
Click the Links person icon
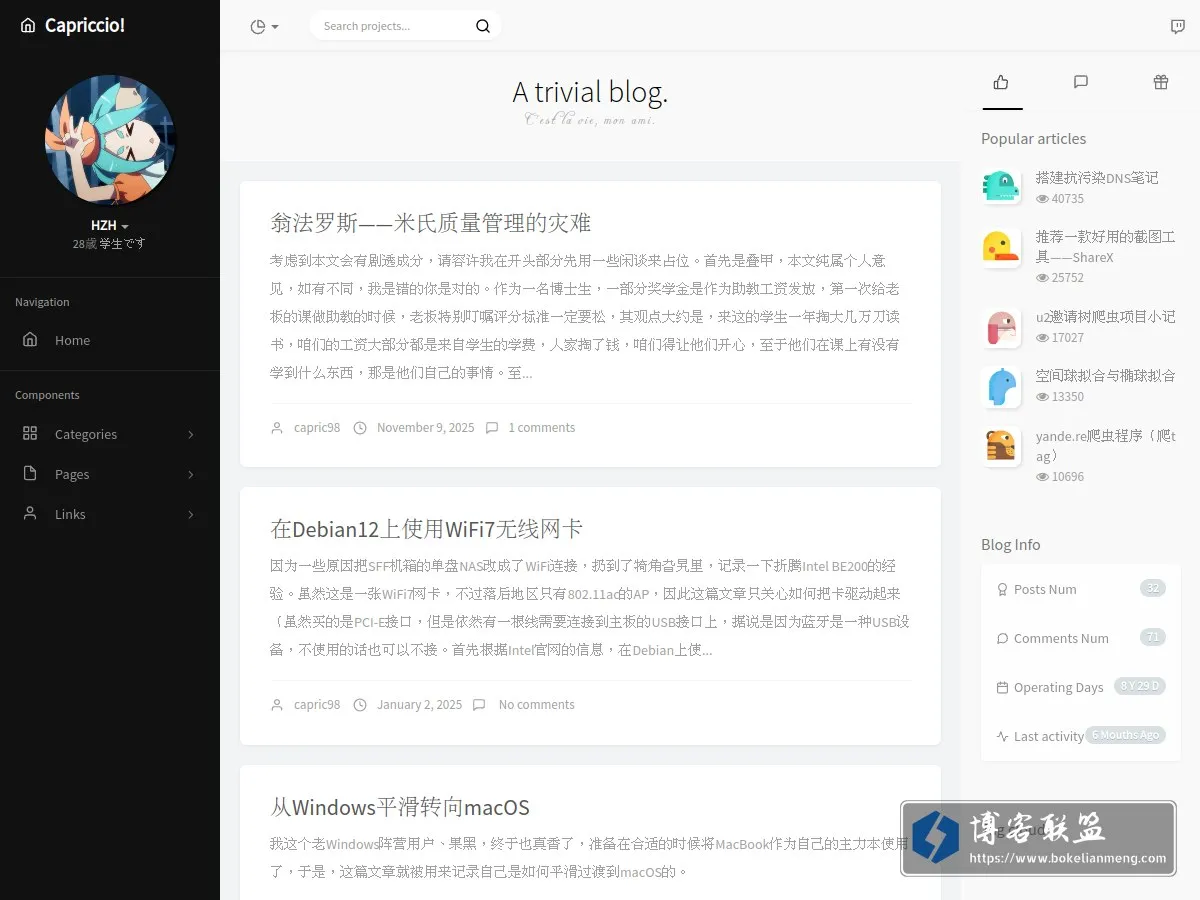click(x=30, y=514)
